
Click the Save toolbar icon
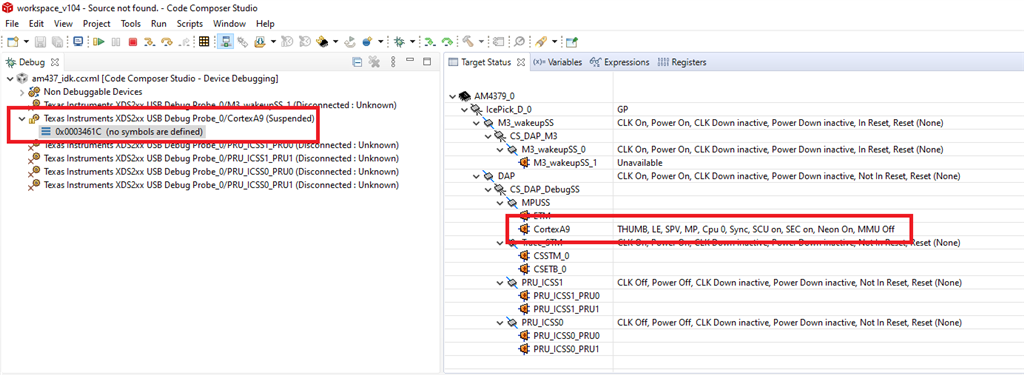click(40, 41)
